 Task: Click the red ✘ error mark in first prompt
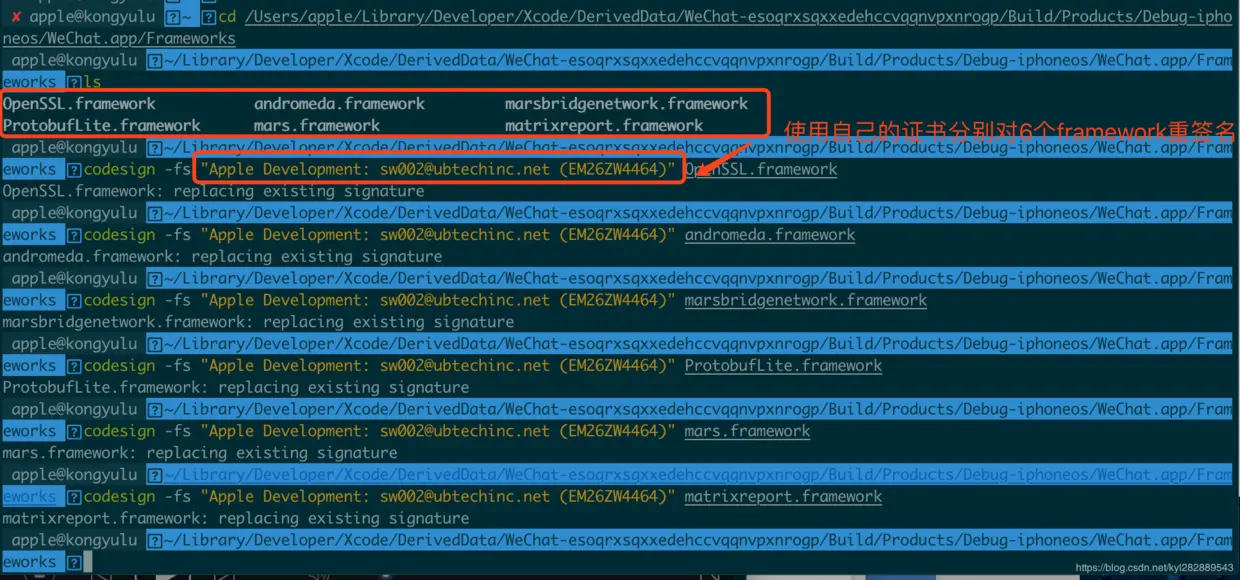[16, 17]
